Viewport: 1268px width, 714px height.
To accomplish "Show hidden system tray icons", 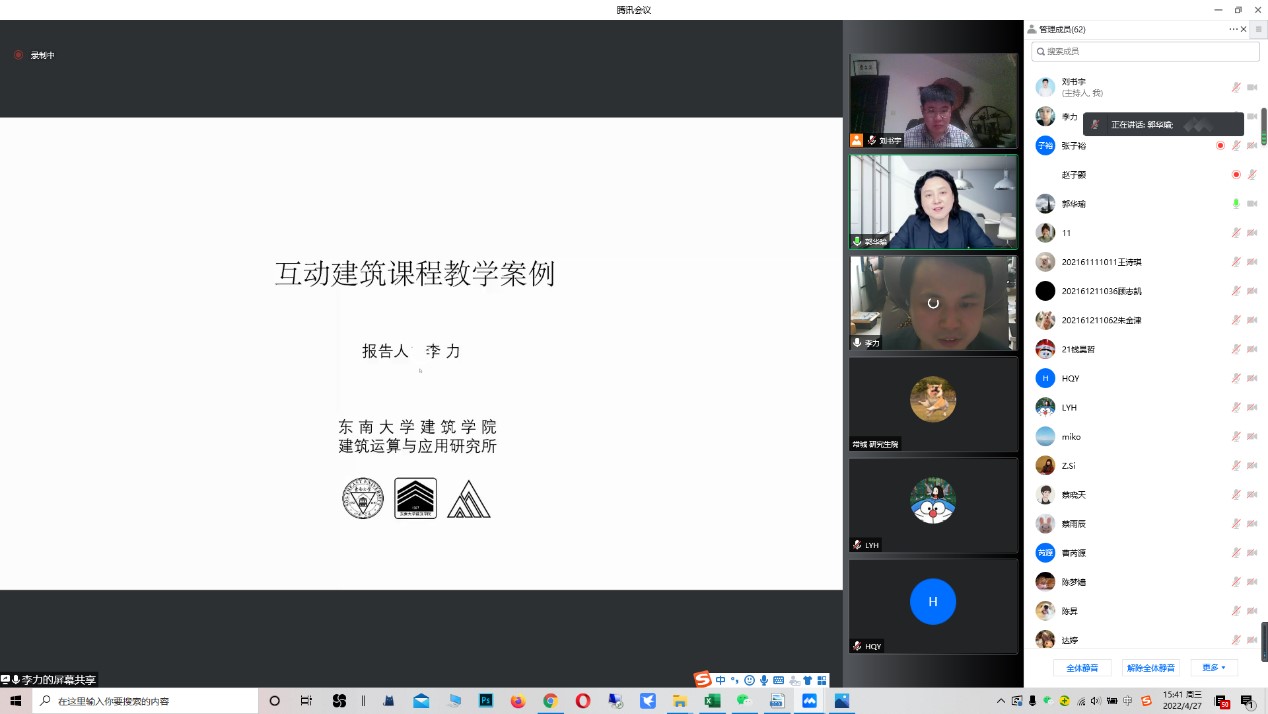I will tap(1001, 701).
